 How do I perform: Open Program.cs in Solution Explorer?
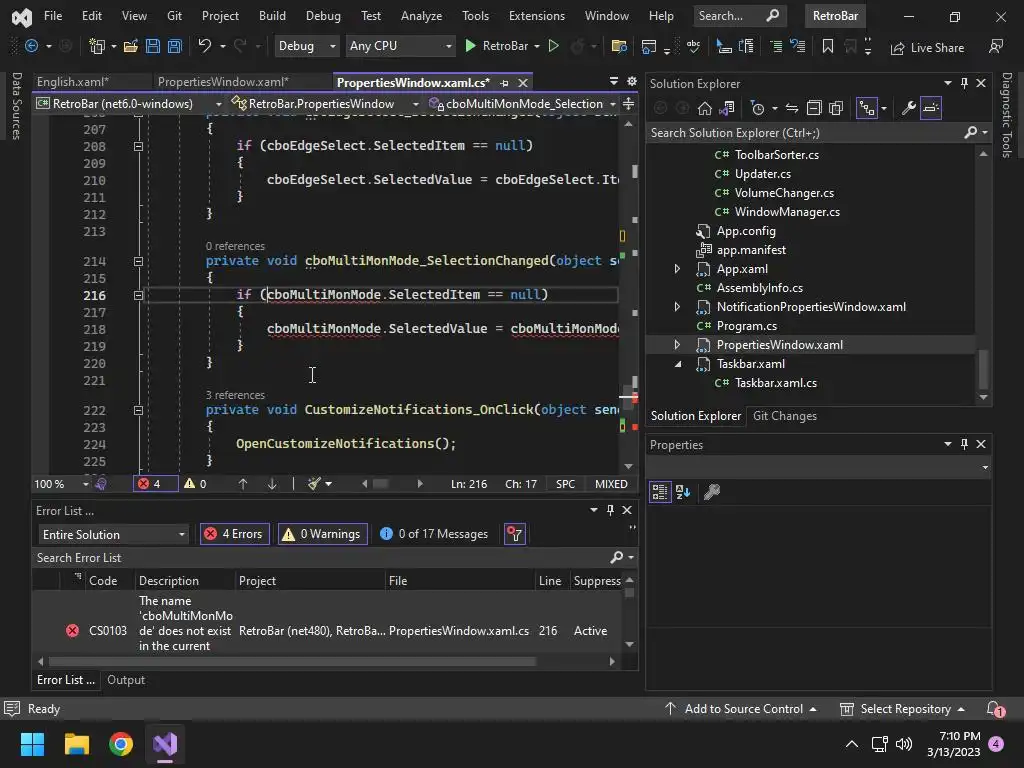pyautogui.click(x=746, y=326)
